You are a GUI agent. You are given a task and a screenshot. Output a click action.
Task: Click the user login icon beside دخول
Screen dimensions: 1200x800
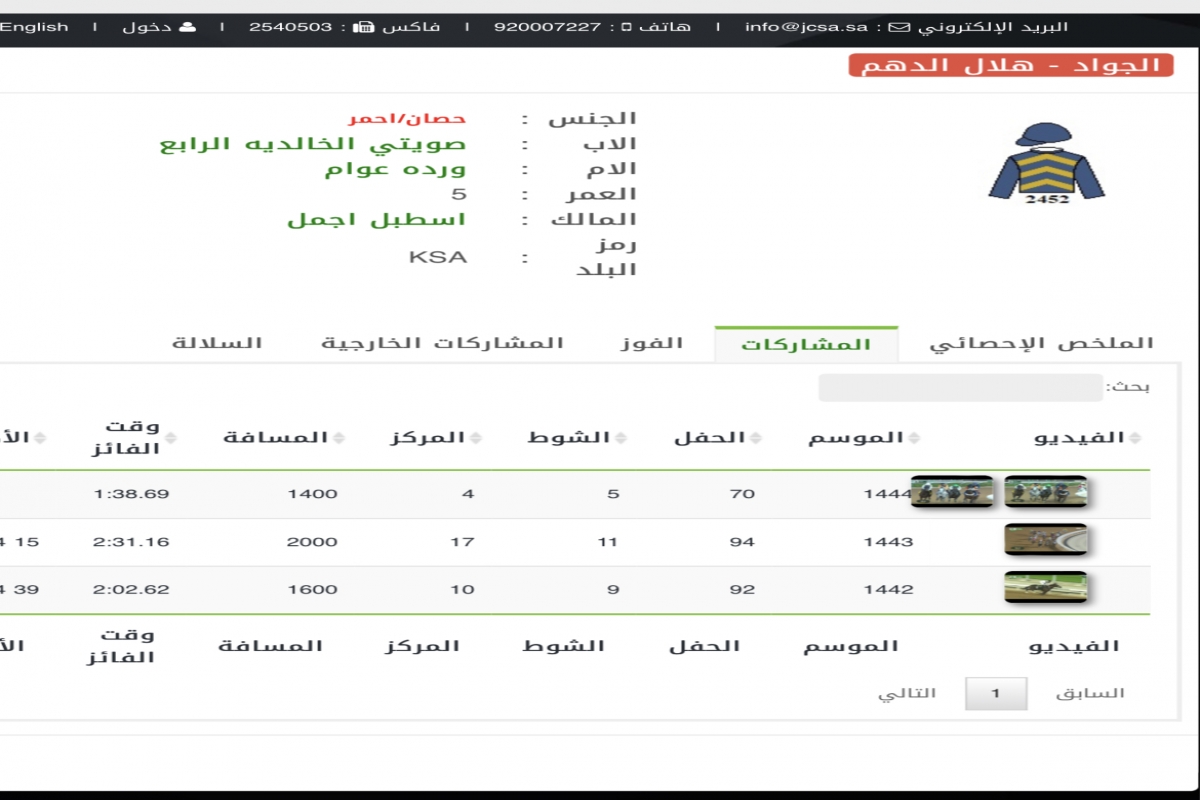[187, 27]
